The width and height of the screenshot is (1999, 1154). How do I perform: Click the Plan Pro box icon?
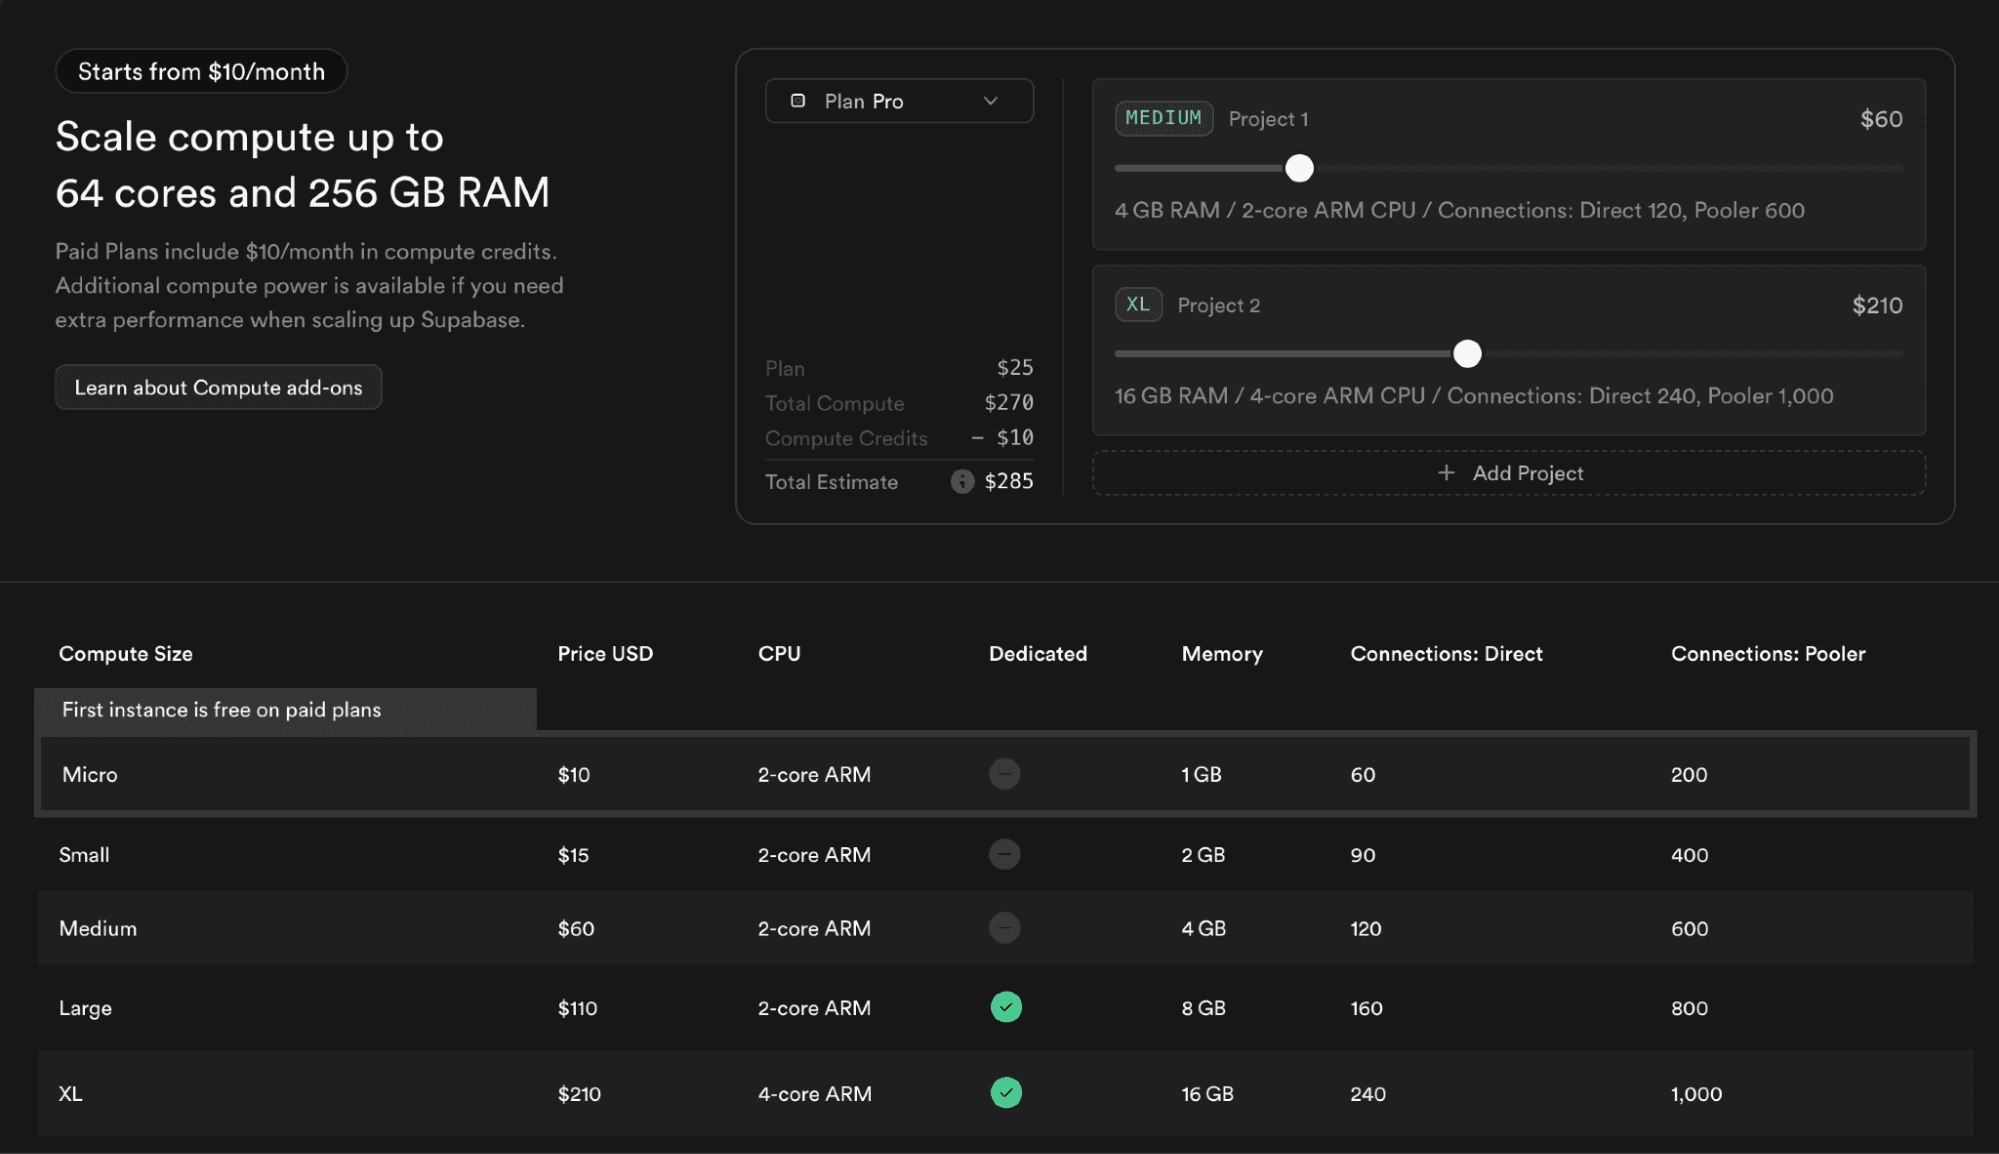coord(798,101)
